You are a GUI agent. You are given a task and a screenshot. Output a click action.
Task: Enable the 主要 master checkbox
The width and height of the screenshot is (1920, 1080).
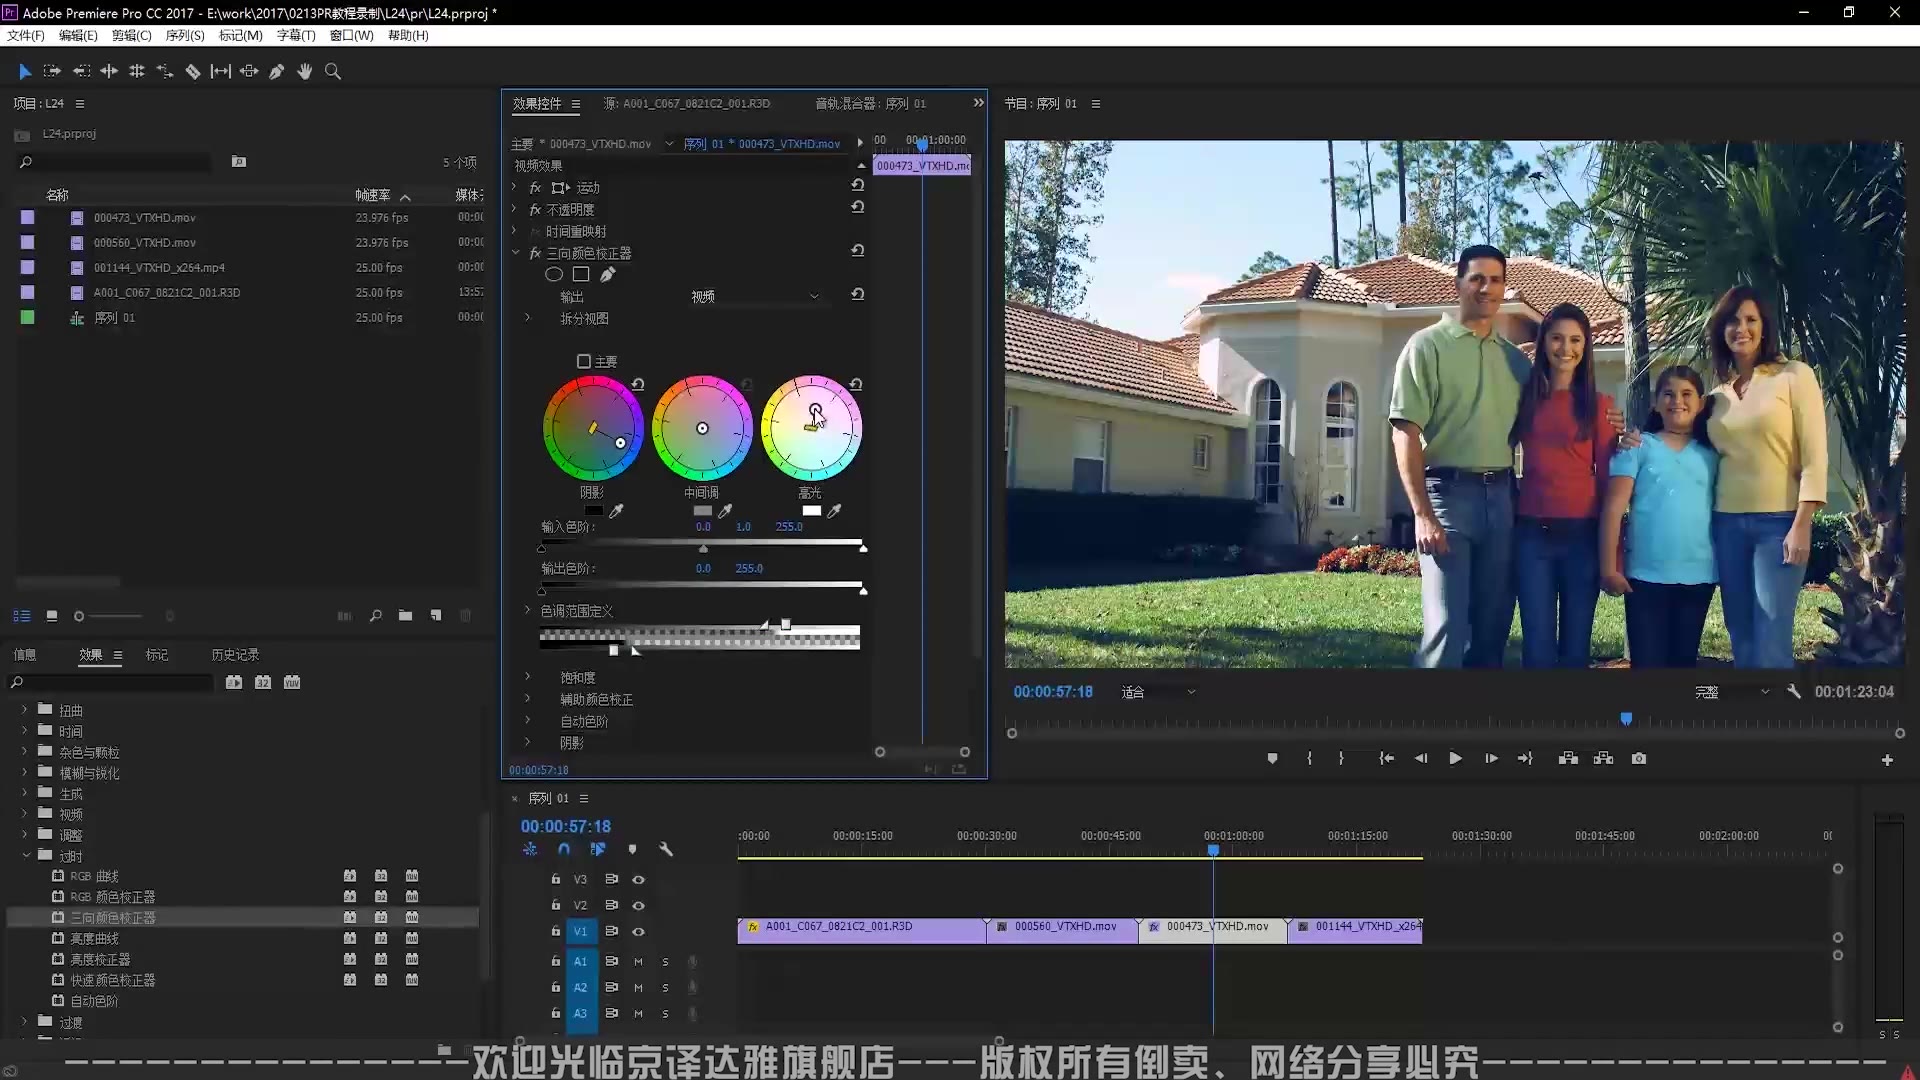(584, 361)
